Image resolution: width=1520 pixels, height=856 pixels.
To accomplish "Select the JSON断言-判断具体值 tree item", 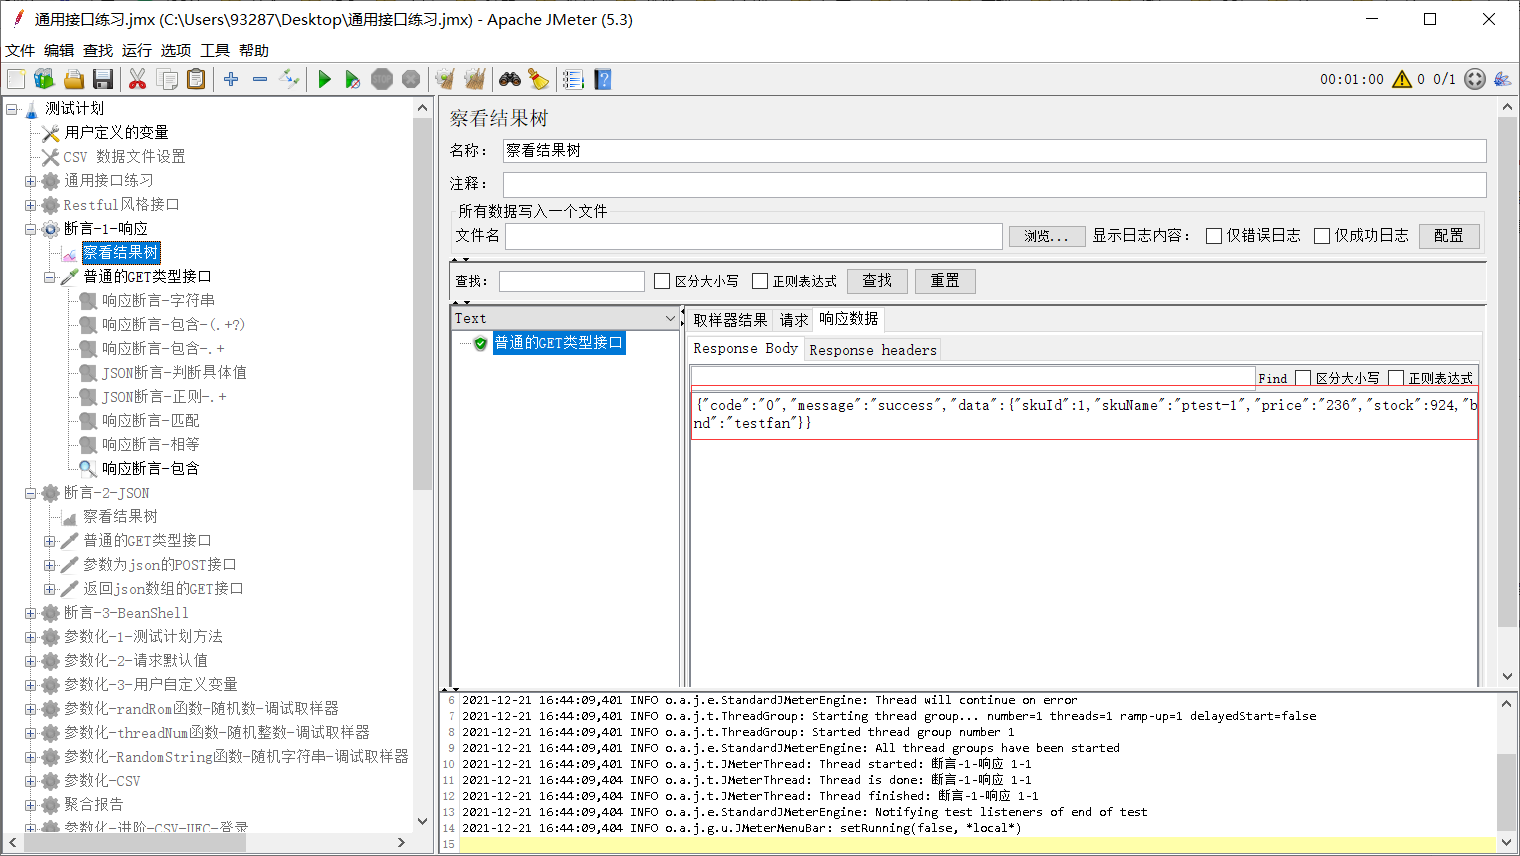I will tap(174, 373).
